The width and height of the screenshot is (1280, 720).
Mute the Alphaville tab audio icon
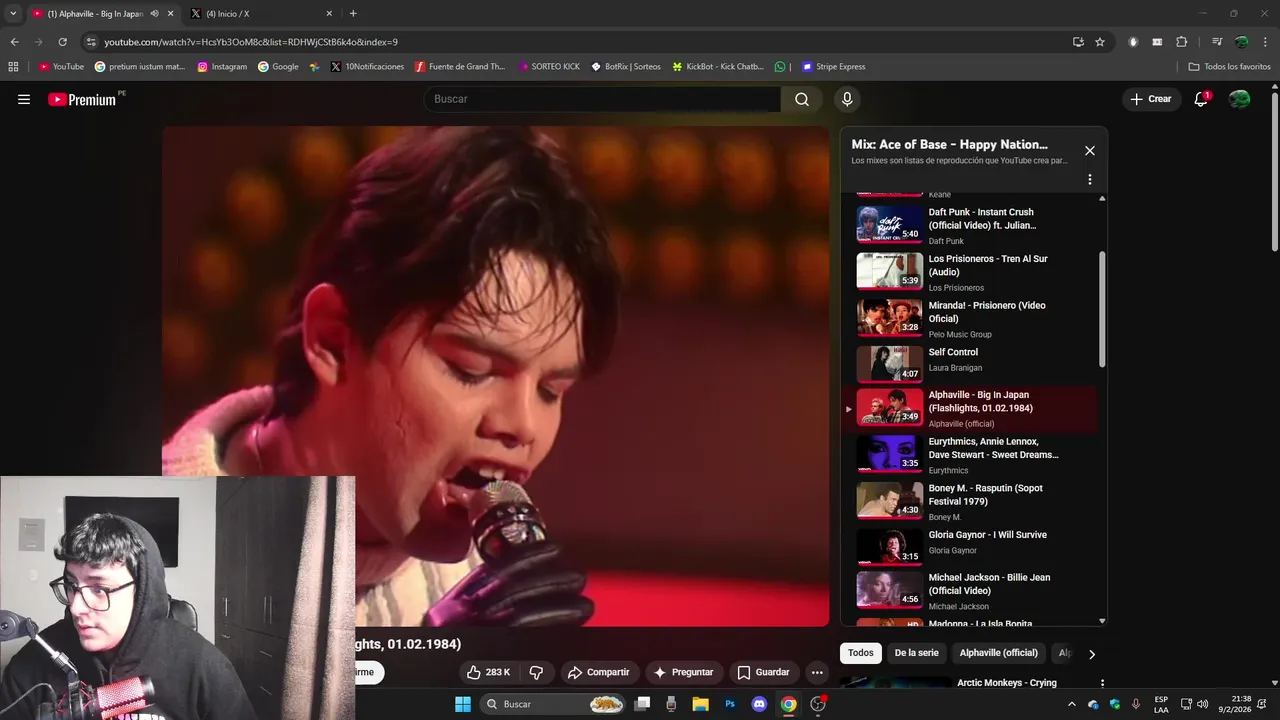[x=154, y=13]
